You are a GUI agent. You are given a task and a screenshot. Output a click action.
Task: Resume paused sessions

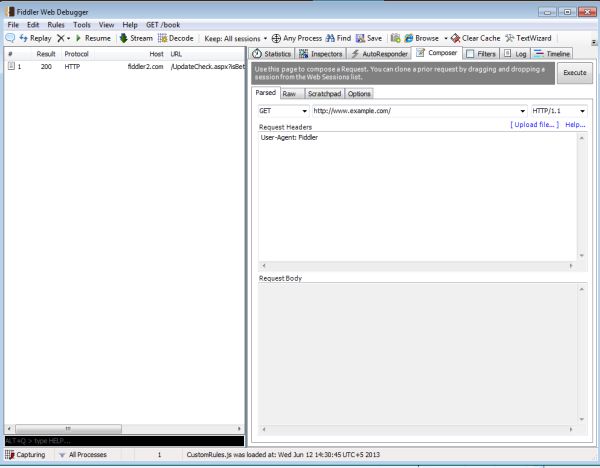coord(93,38)
